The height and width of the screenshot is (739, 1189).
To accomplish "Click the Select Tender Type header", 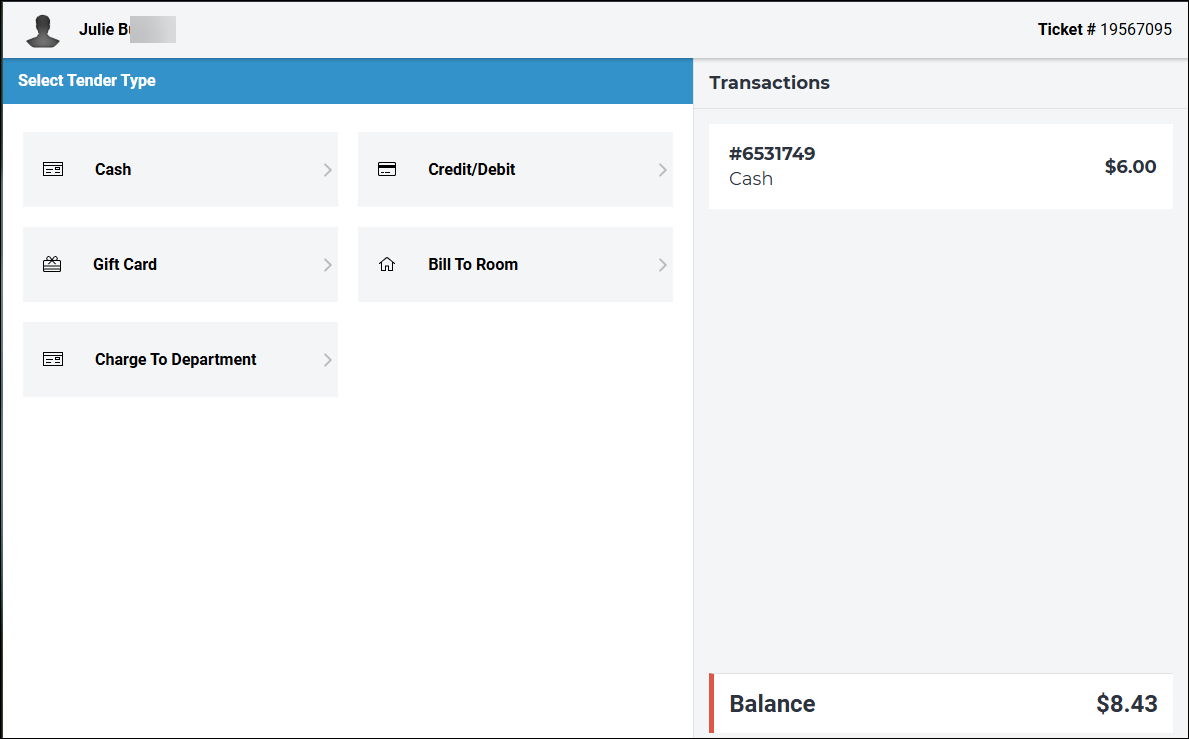I will click(x=86, y=80).
